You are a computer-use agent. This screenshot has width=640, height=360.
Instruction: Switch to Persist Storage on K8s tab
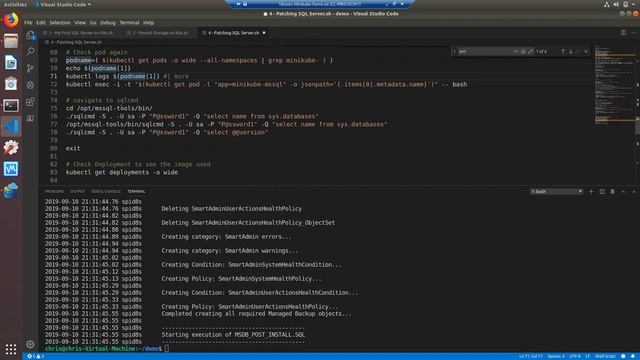[x=159, y=33]
